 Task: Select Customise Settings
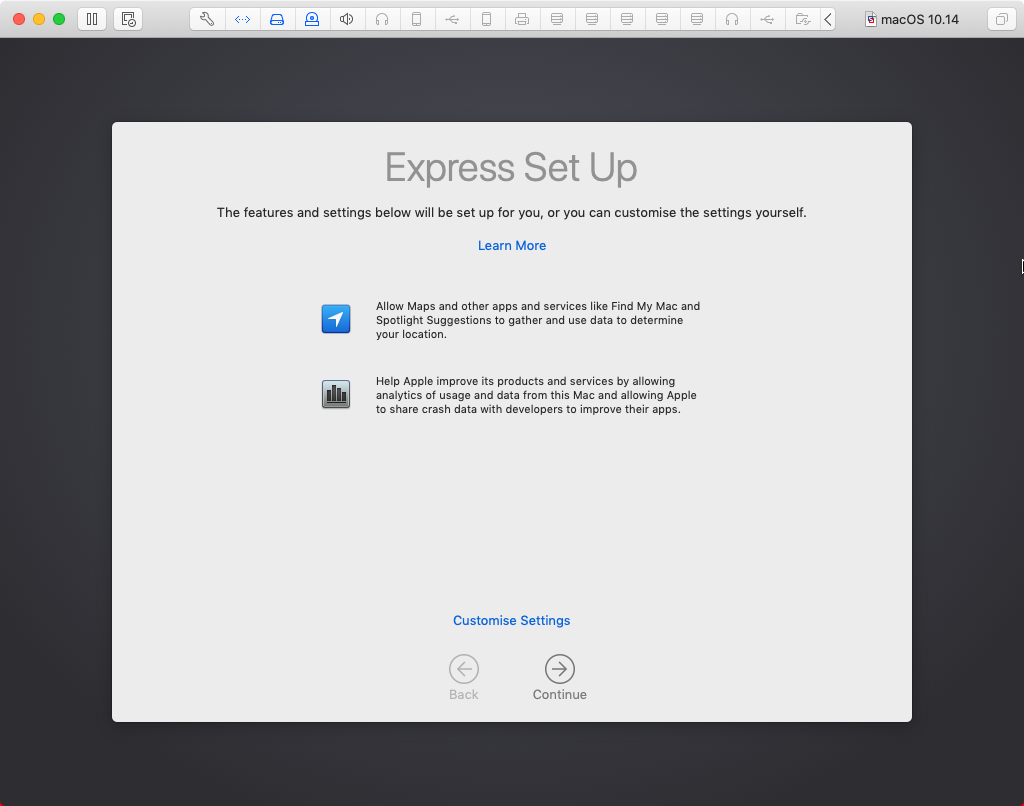pyautogui.click(x=511, y=620)
